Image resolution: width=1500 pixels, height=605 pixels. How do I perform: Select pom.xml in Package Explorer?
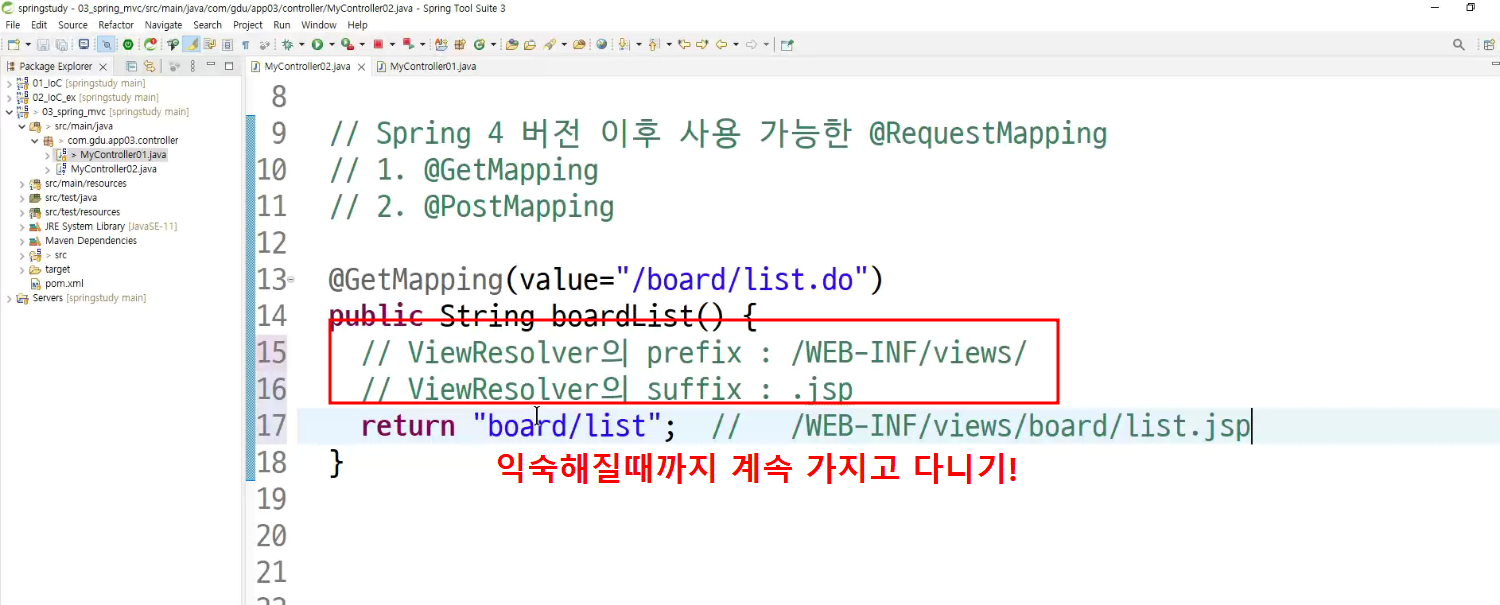click(x=64, y=284)
